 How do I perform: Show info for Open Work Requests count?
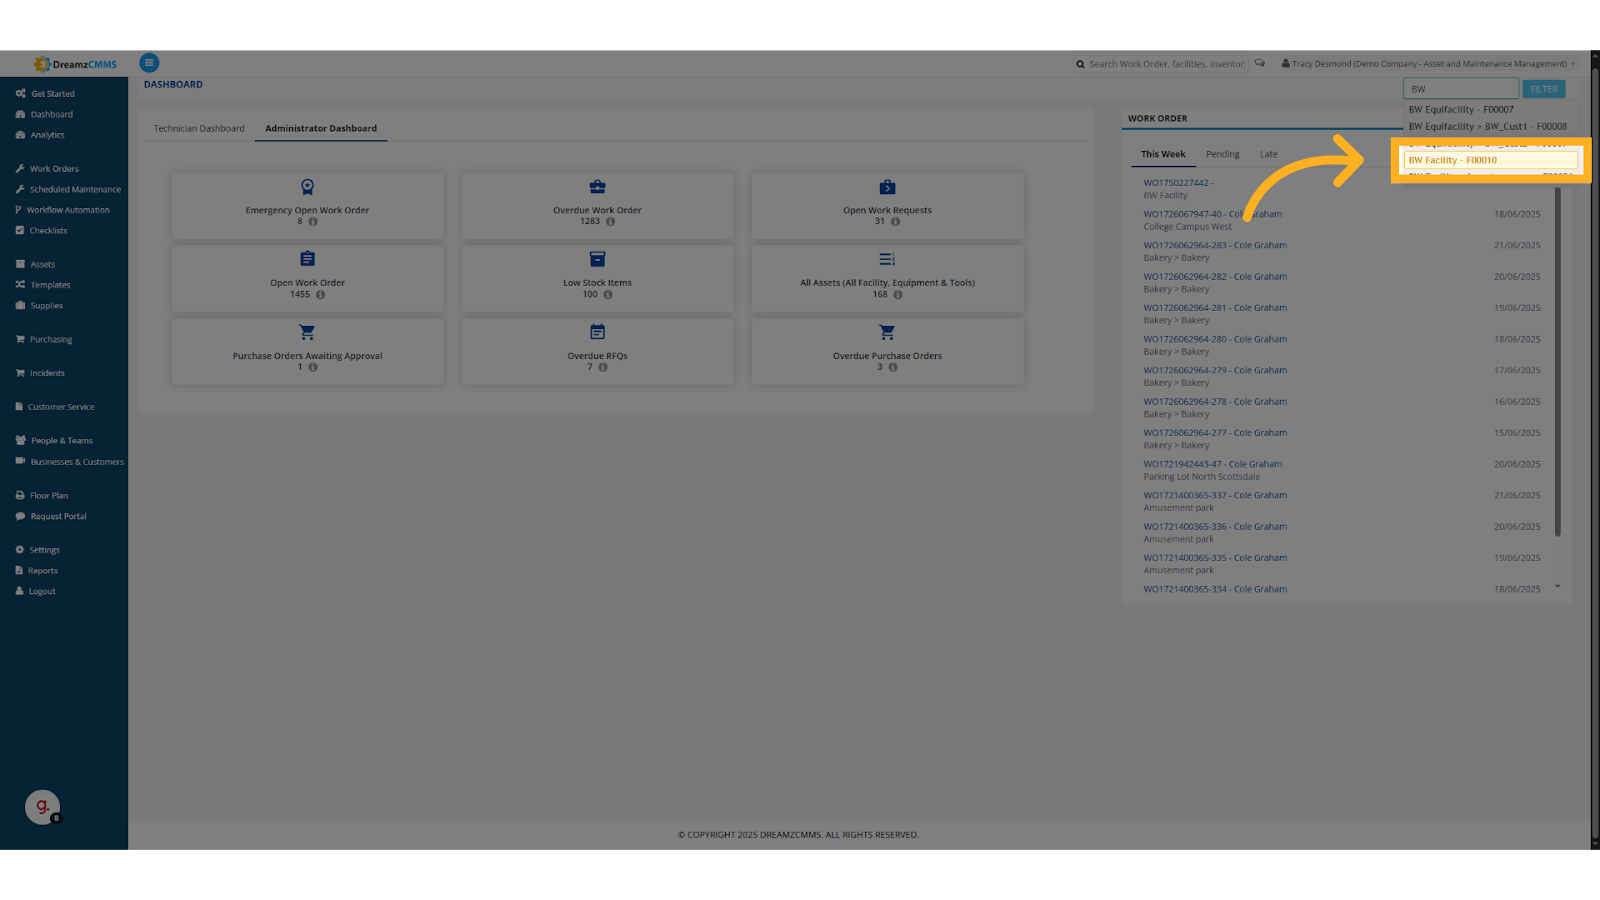pyautogui.click(x=895, y=222)
